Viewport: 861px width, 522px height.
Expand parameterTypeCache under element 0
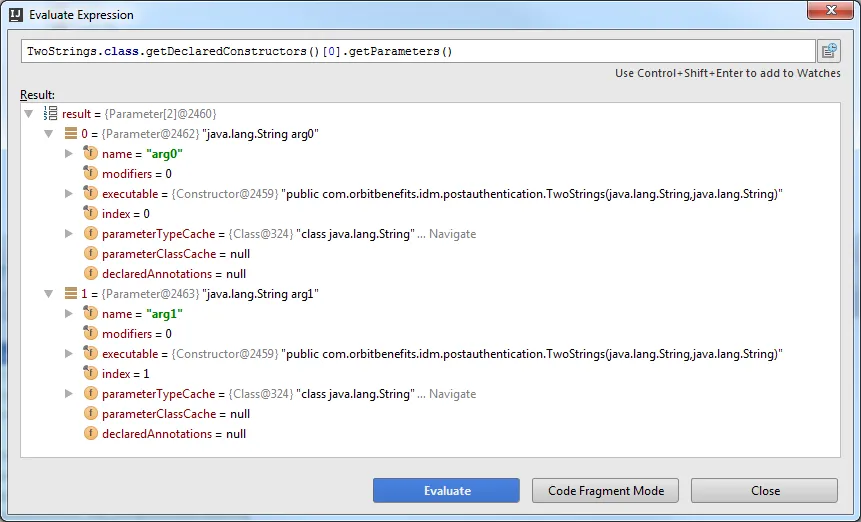click(69, 234)
